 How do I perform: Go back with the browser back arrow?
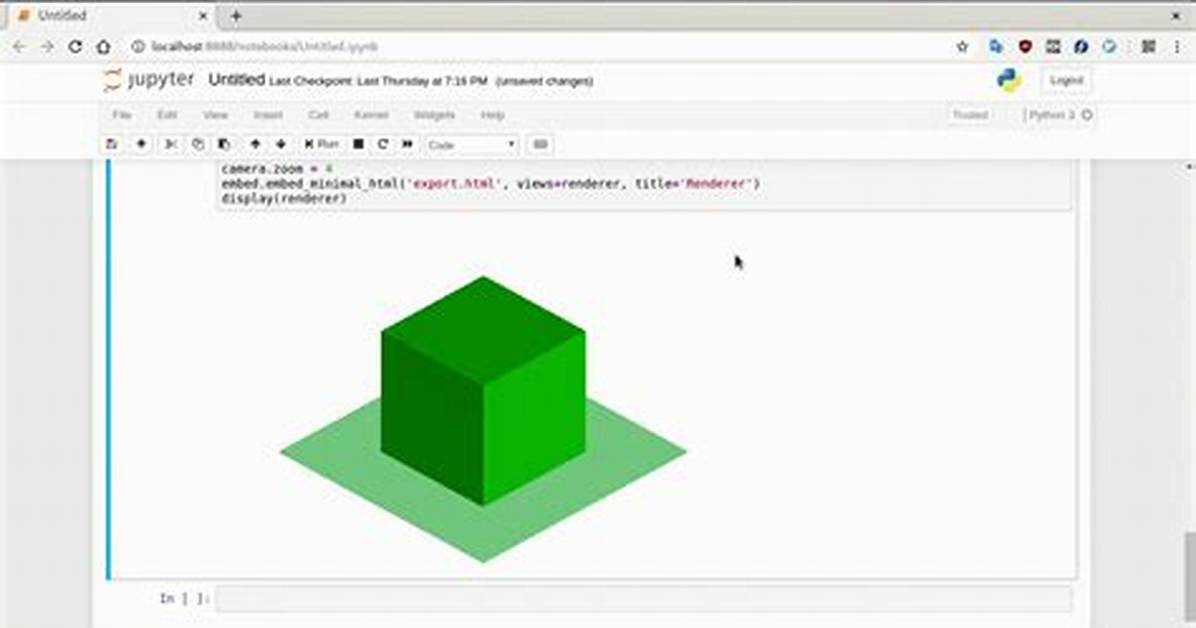tap(19, 47)
